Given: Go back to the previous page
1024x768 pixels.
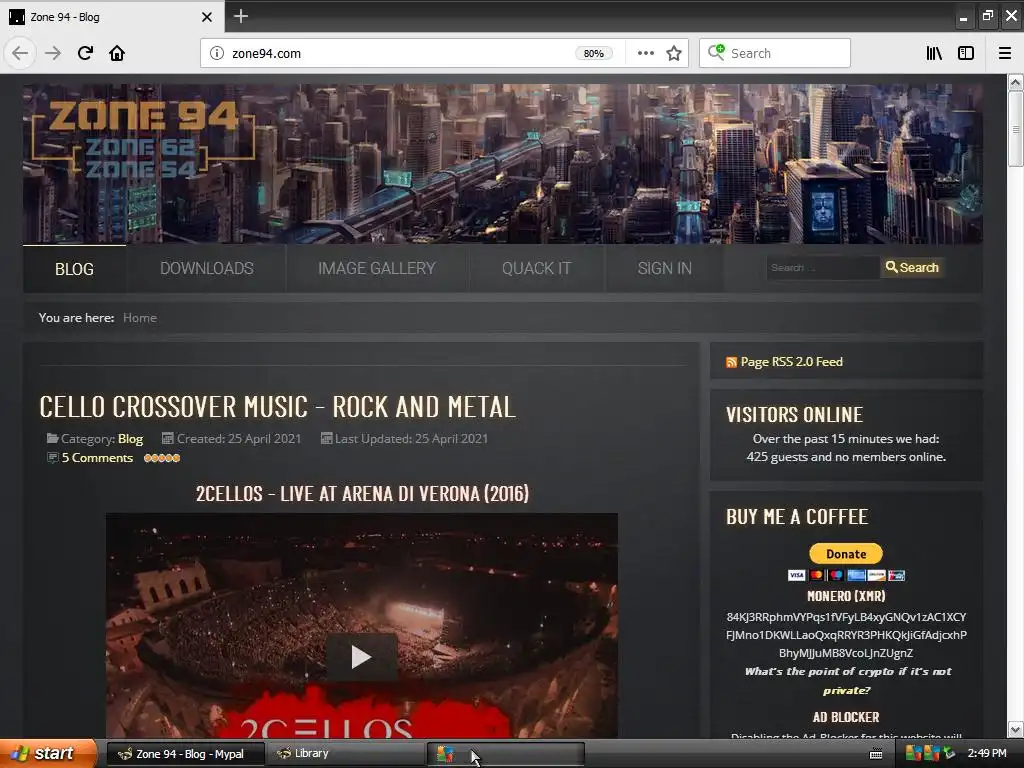Looking at the screenshot, I should click(x=20, y=53).
